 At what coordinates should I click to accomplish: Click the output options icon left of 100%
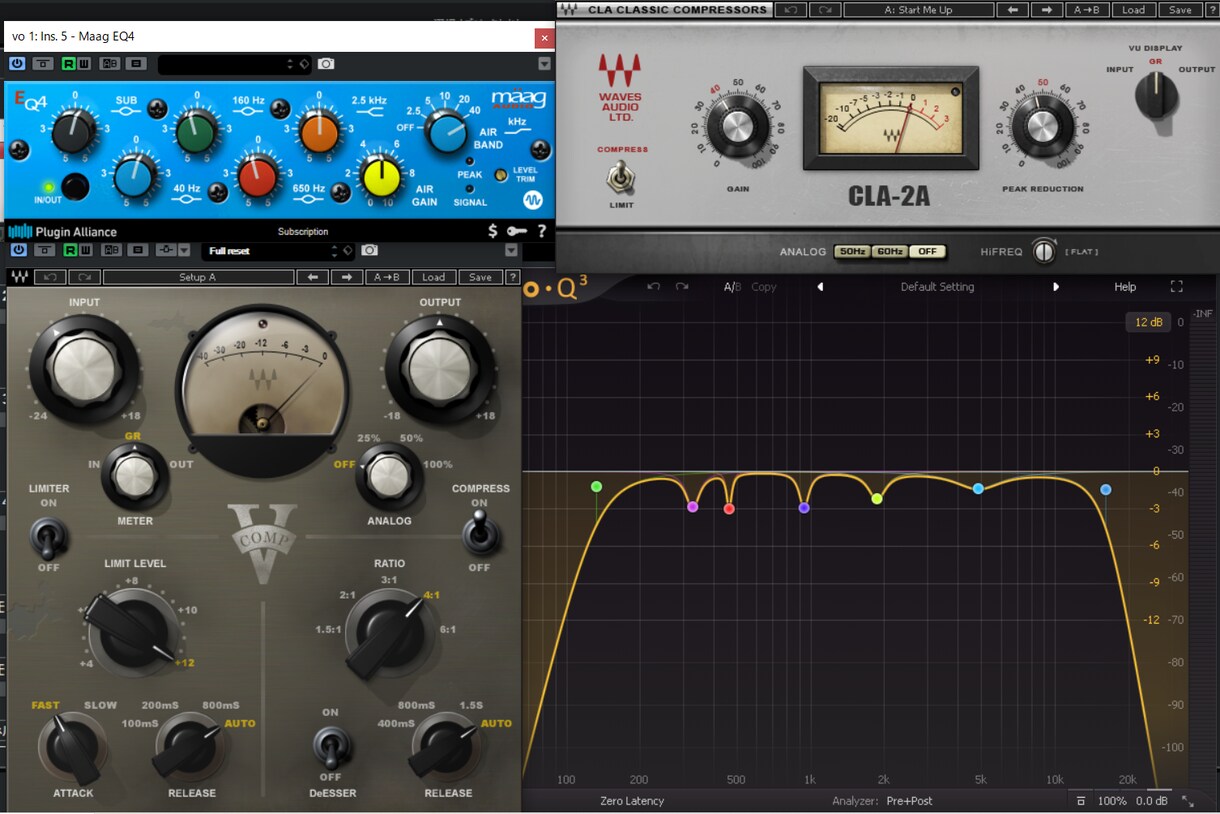[1080, 801]
